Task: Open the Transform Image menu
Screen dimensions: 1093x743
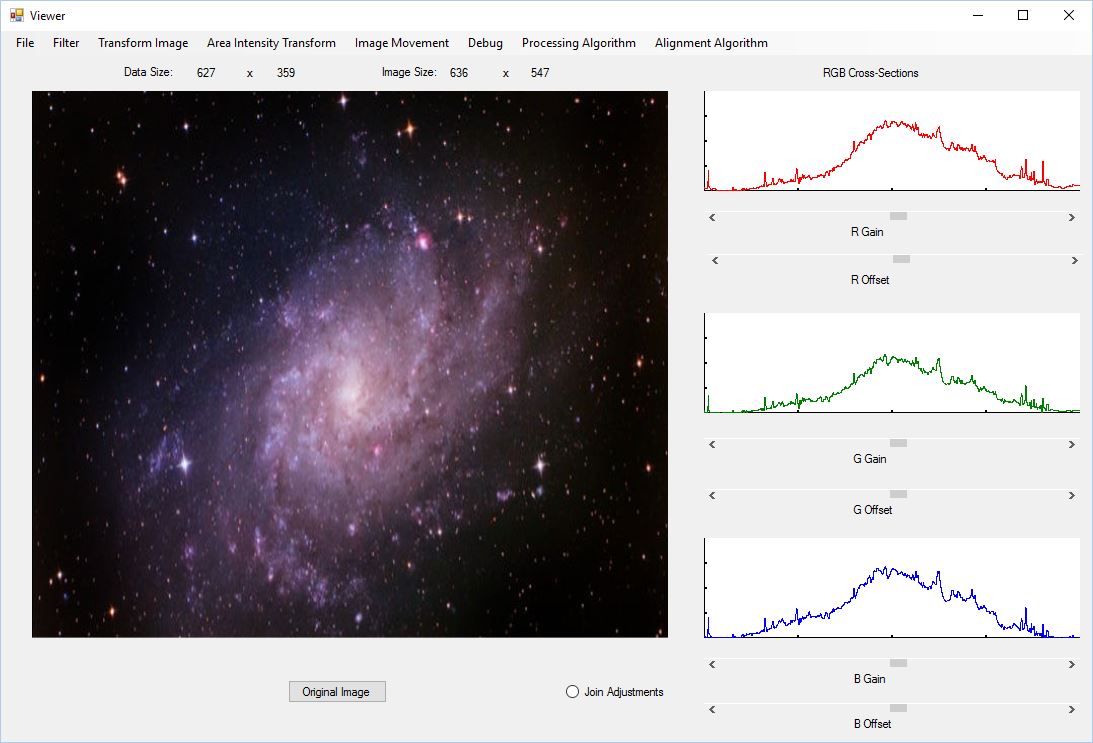Action: pyautogui.click(x=143, y=43)
